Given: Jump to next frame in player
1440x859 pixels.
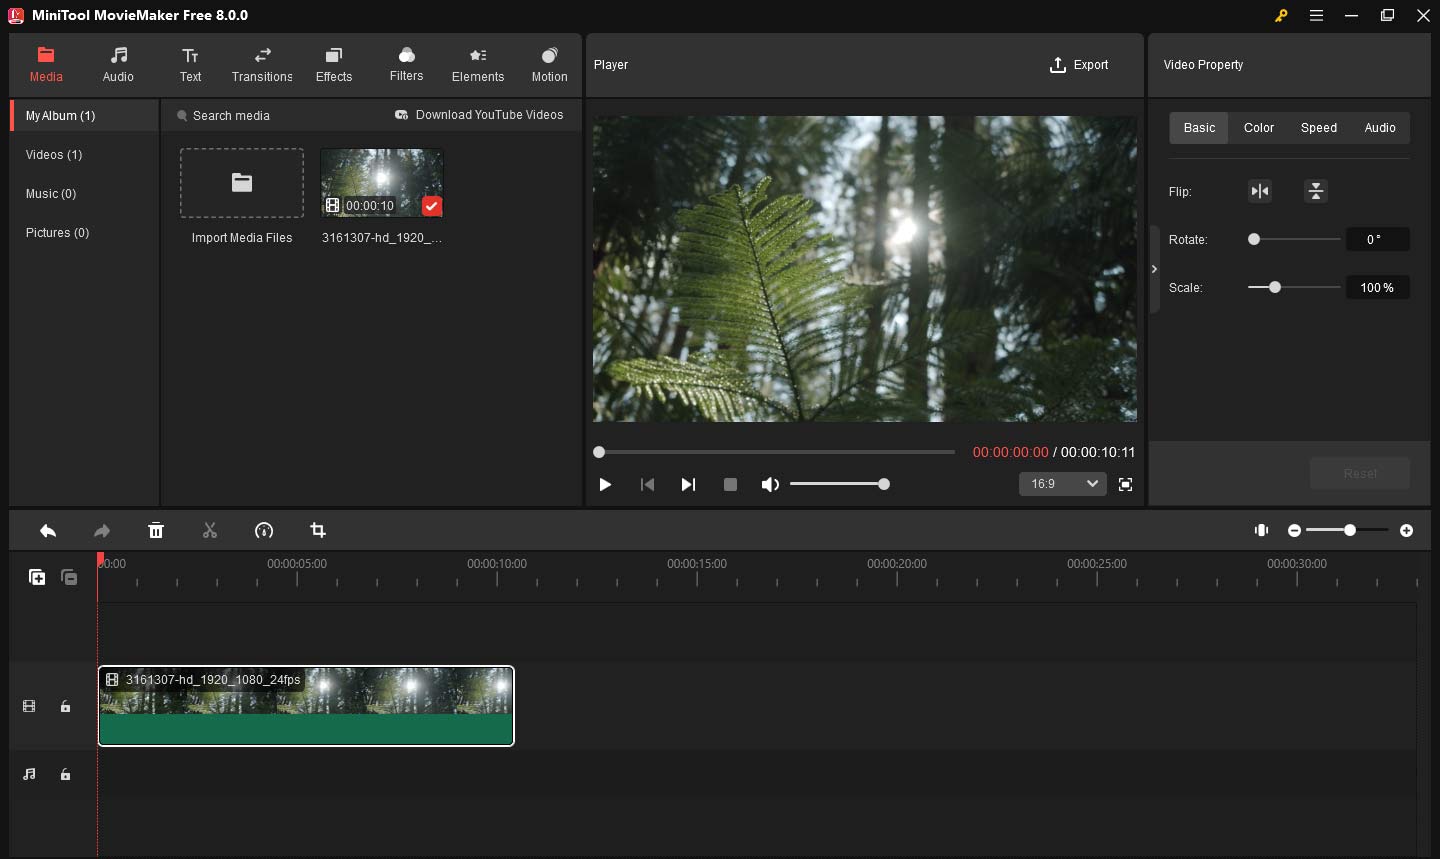Looking at the screenshot, I should coord(688,484).
